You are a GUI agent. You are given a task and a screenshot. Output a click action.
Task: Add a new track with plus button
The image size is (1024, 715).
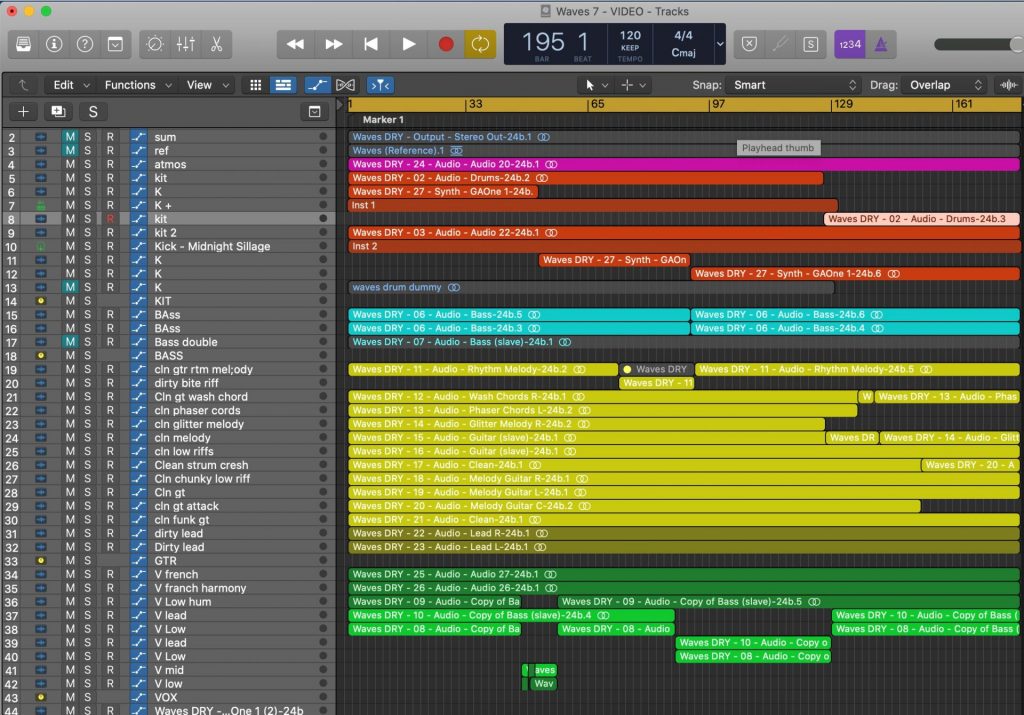23,112
